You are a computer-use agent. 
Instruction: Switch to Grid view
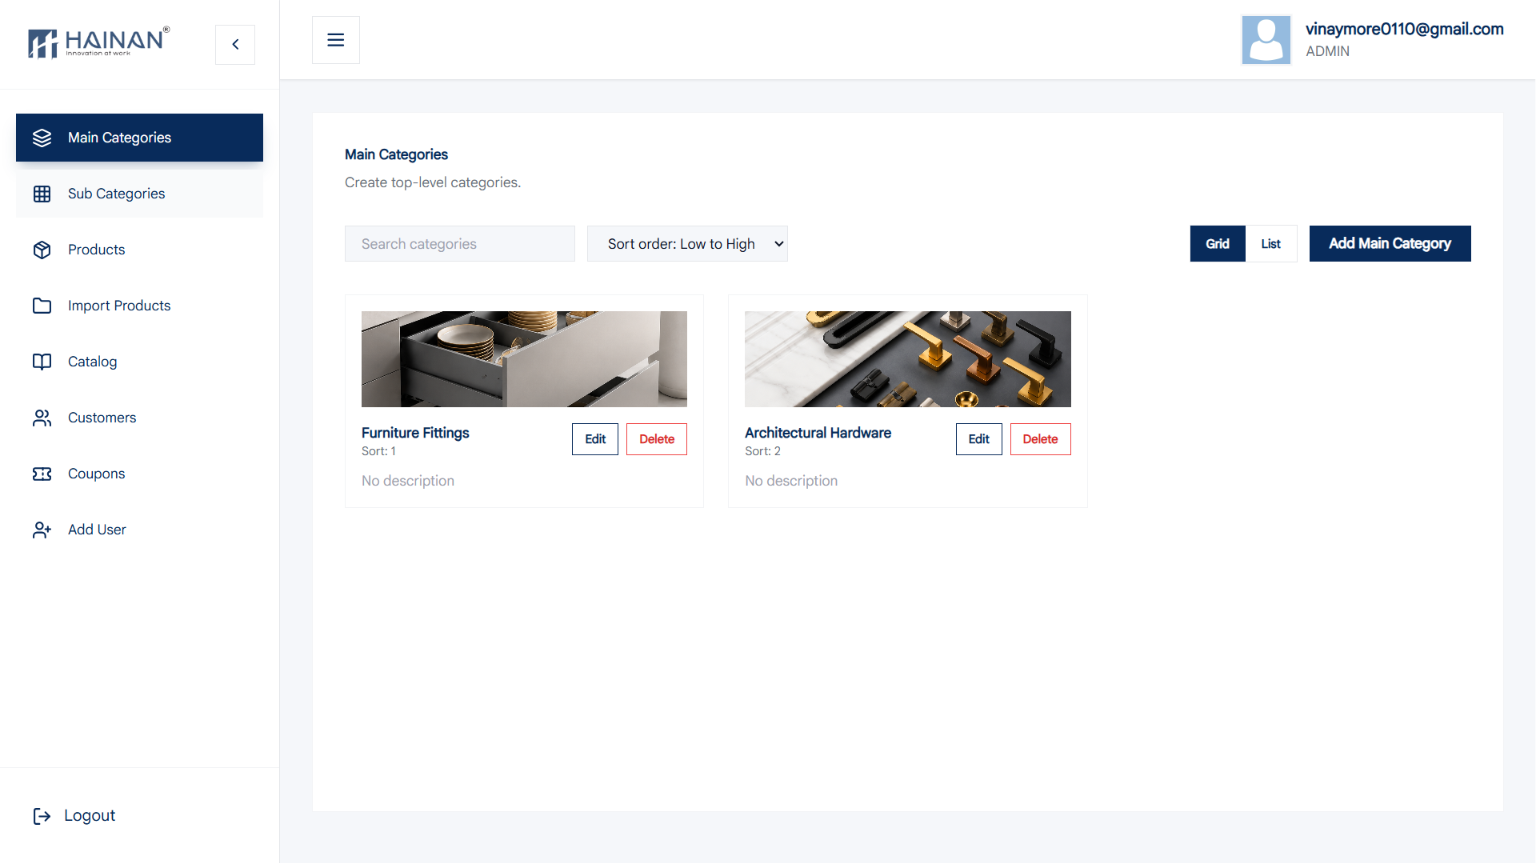point(1218,244)
